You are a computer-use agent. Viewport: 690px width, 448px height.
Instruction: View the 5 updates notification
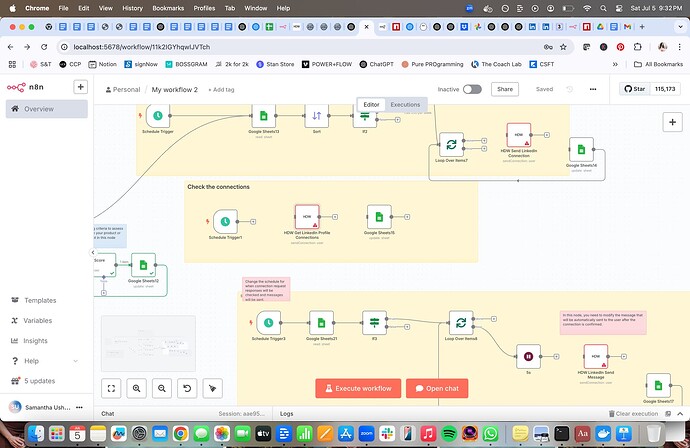(x=47, y=381)
